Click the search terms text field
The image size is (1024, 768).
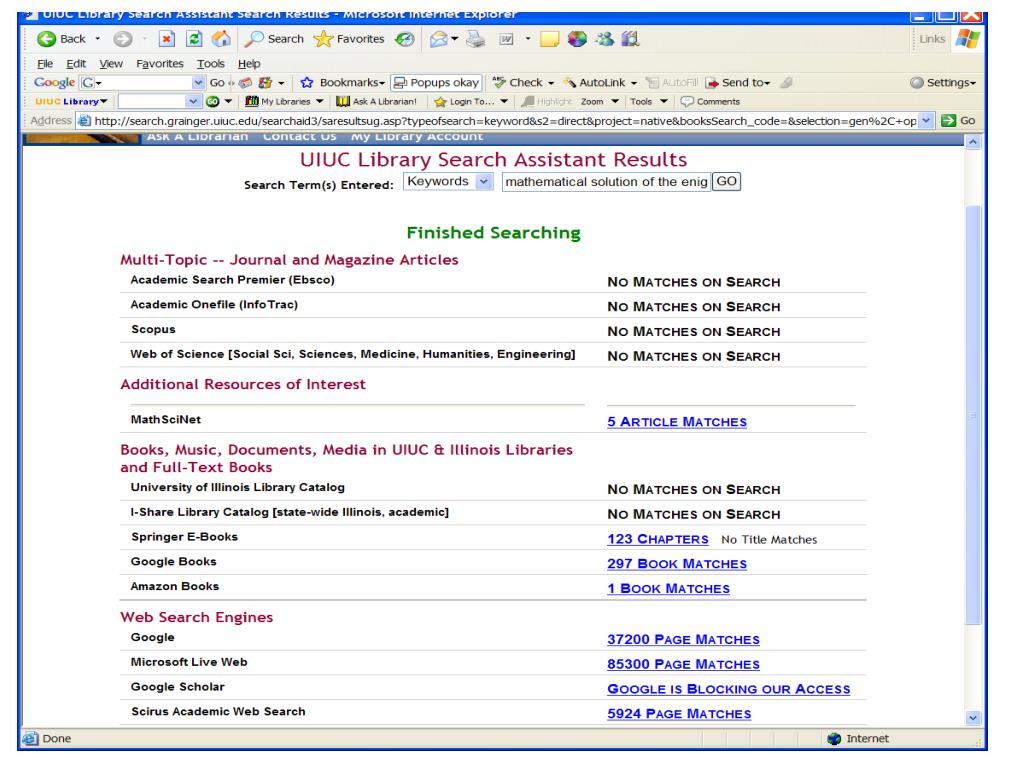click(x=606, y=182)
